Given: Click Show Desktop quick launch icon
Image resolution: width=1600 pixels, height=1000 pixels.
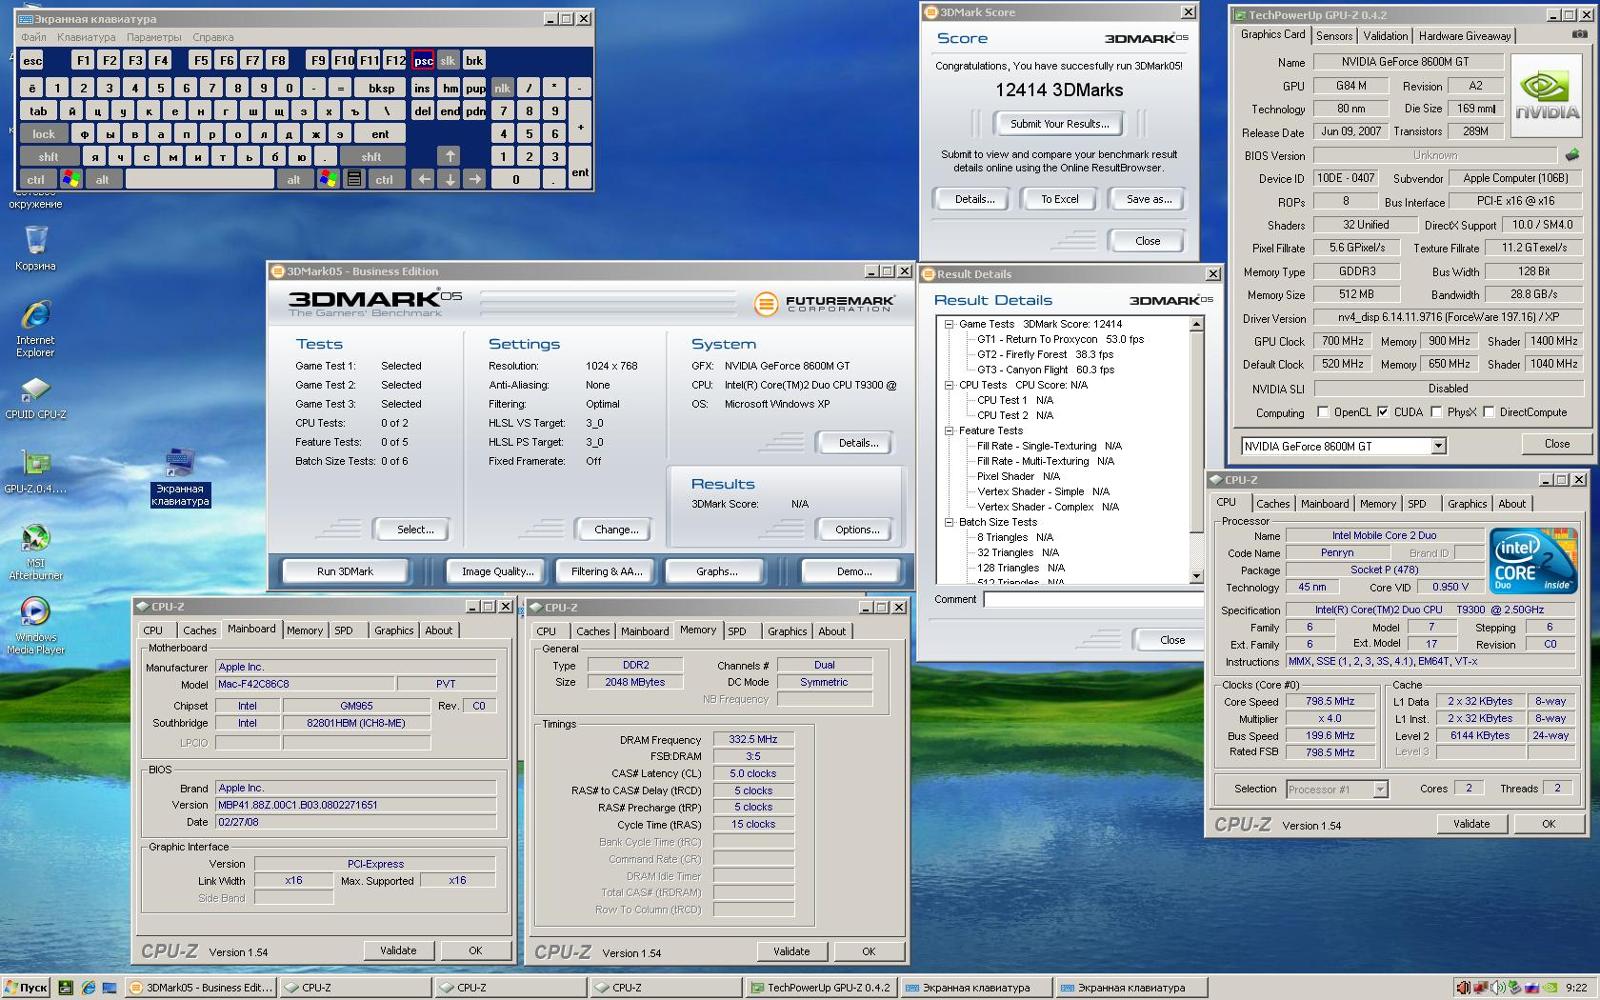Looking at the screenshot, I should pyautogui.click(x=110, y=987).
